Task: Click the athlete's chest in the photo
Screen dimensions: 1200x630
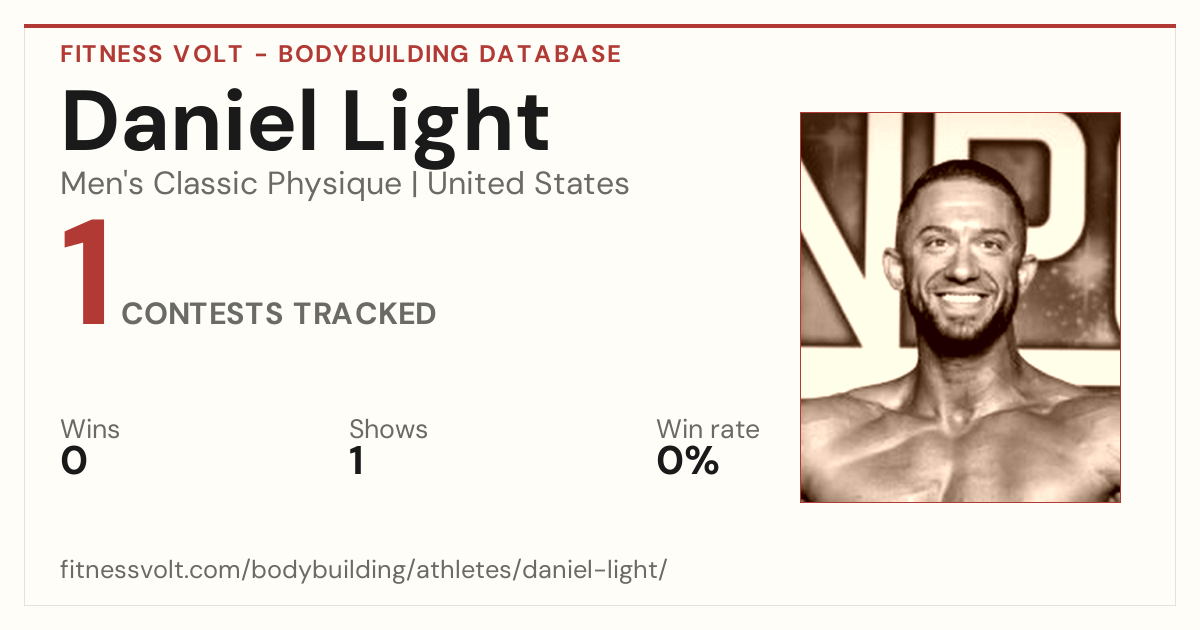Action: [960, 450]
